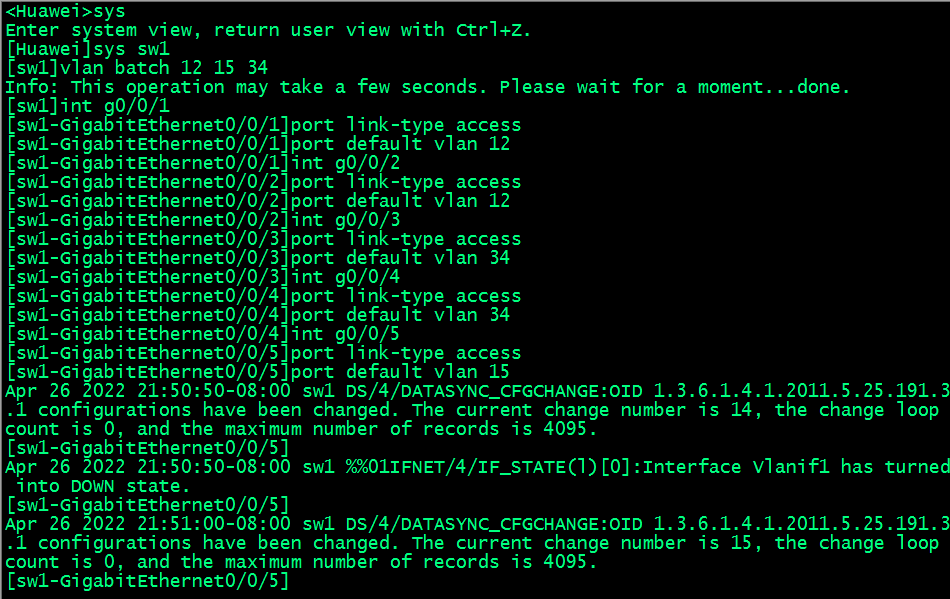Click the last command prompt line at the bottom
Image resolution: width=950 pixels, height=599 pixels.
(147, 581)
